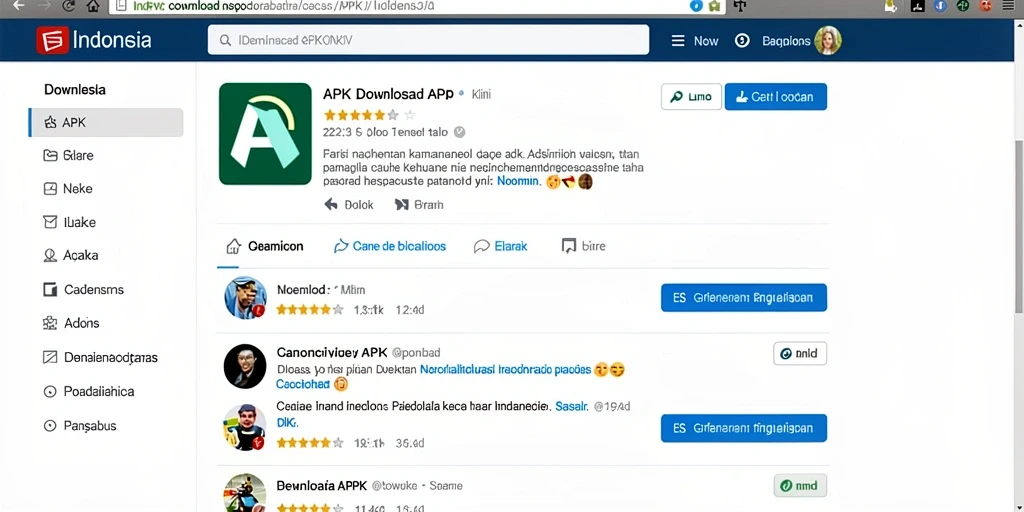Switch to the Elarak tab
The width and height of the screenshot is (1024, 512).
click(500, 246)
